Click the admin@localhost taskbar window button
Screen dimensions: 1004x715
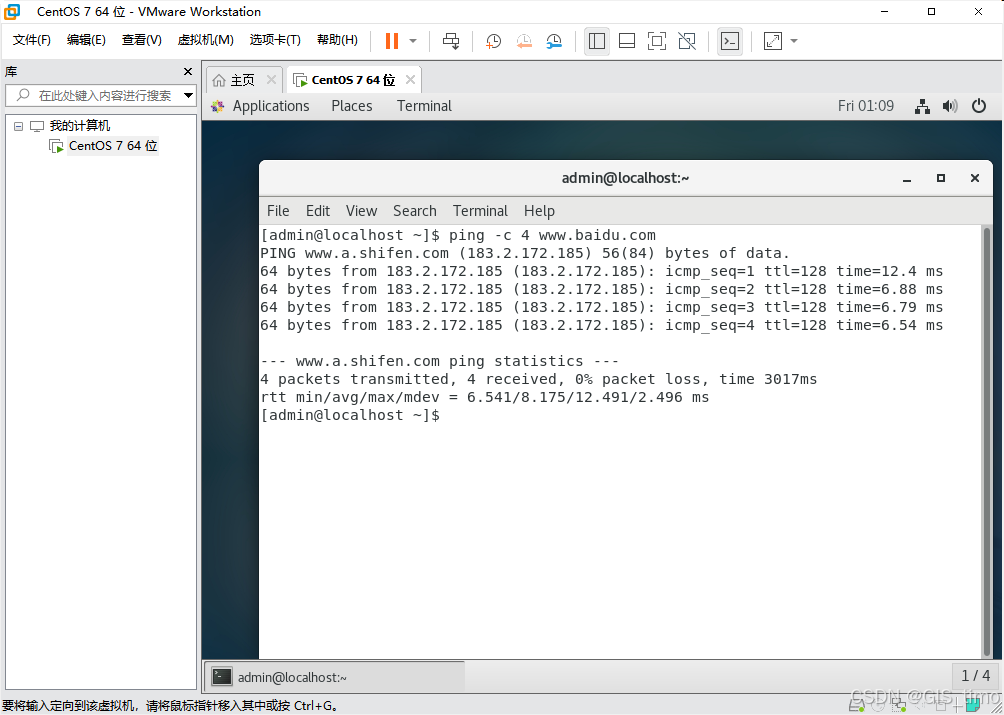click(336, 677)
